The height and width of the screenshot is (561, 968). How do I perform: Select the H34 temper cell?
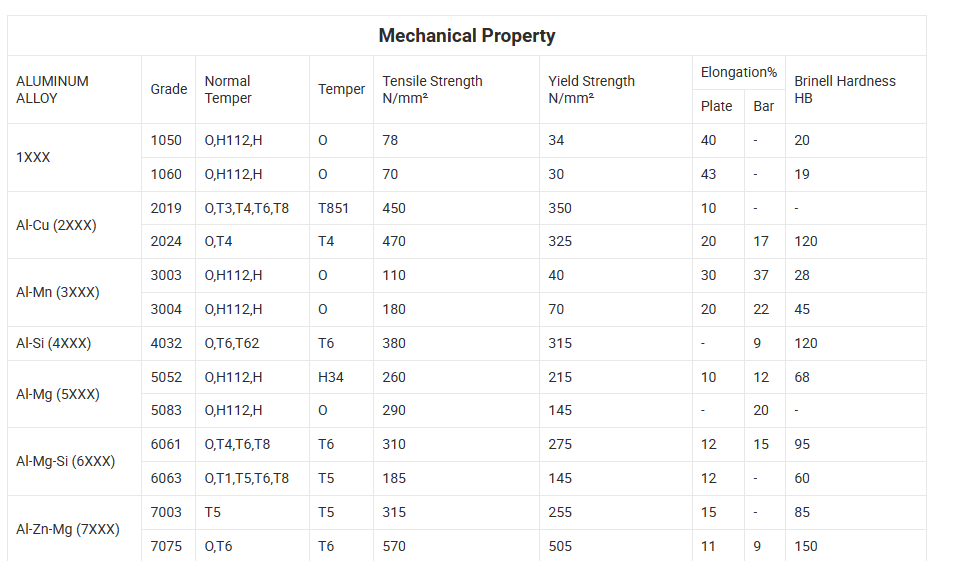point(330,378)
